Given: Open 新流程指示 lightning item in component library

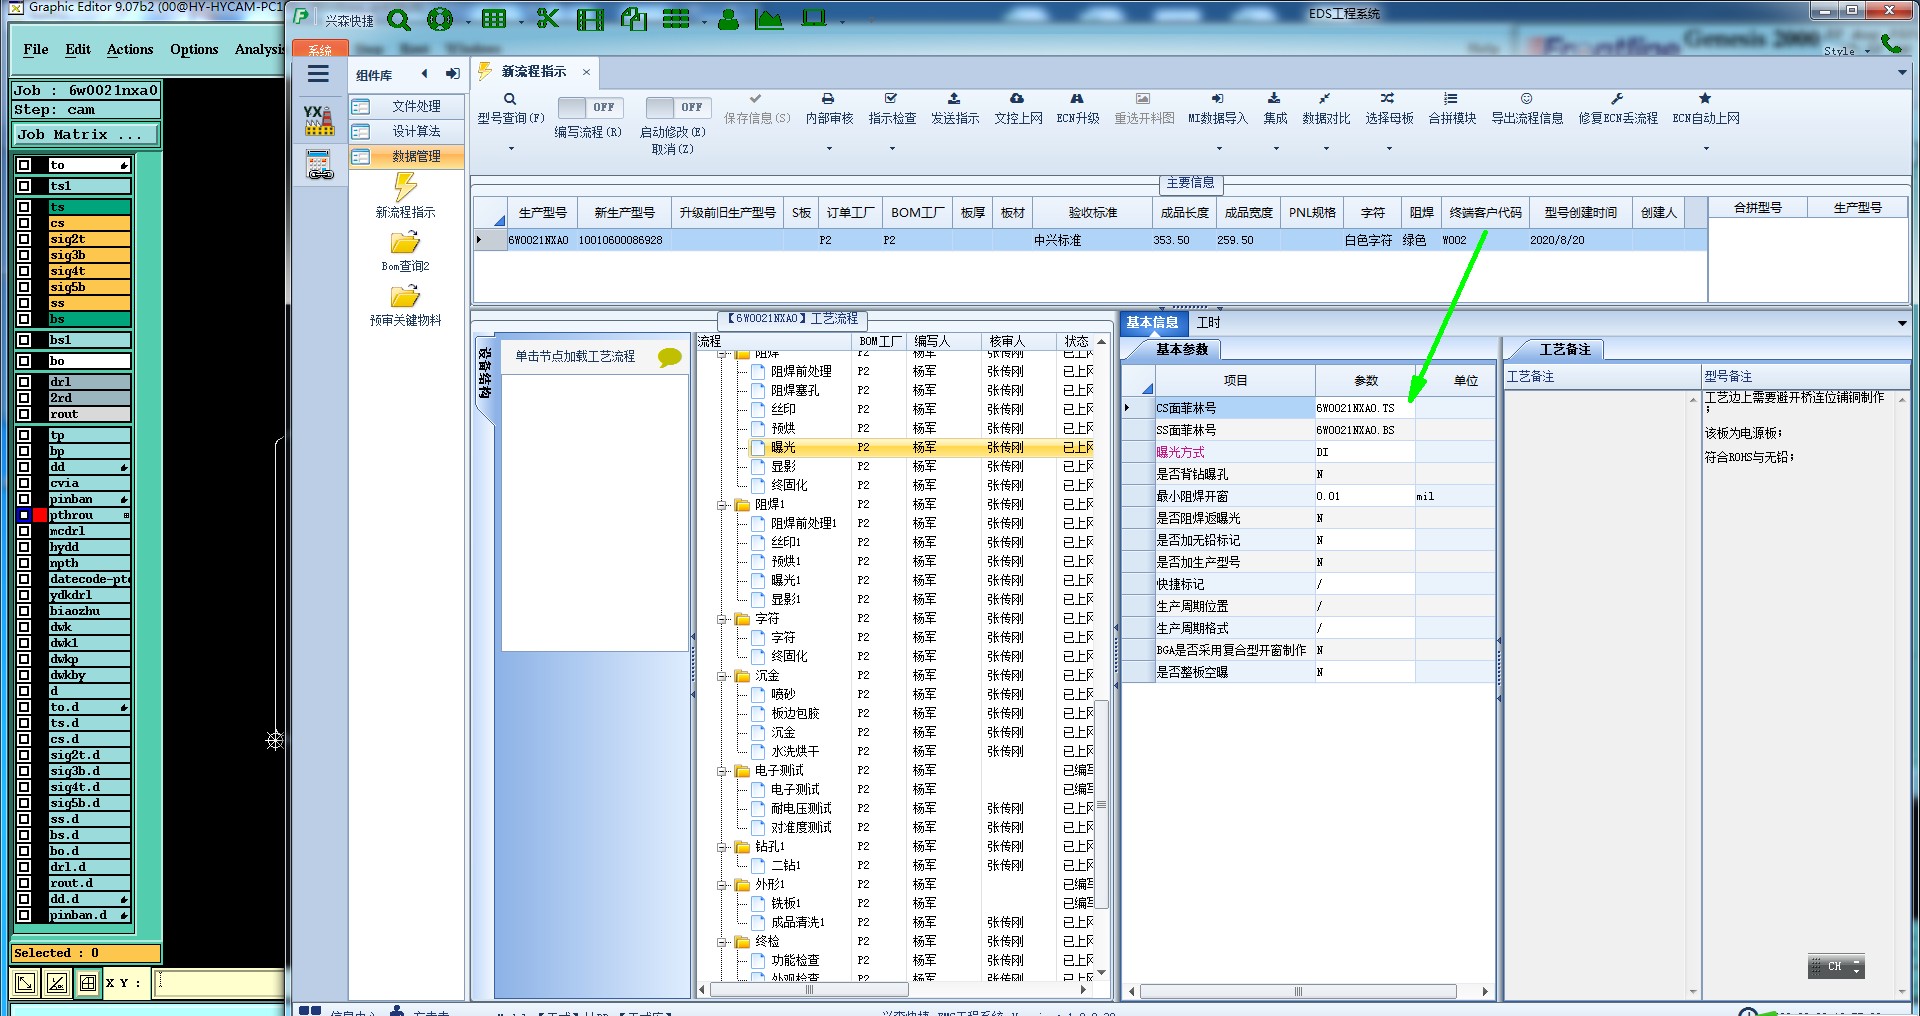Looking at the screenshot, I should pyautogui.click(x=405, y=196).
